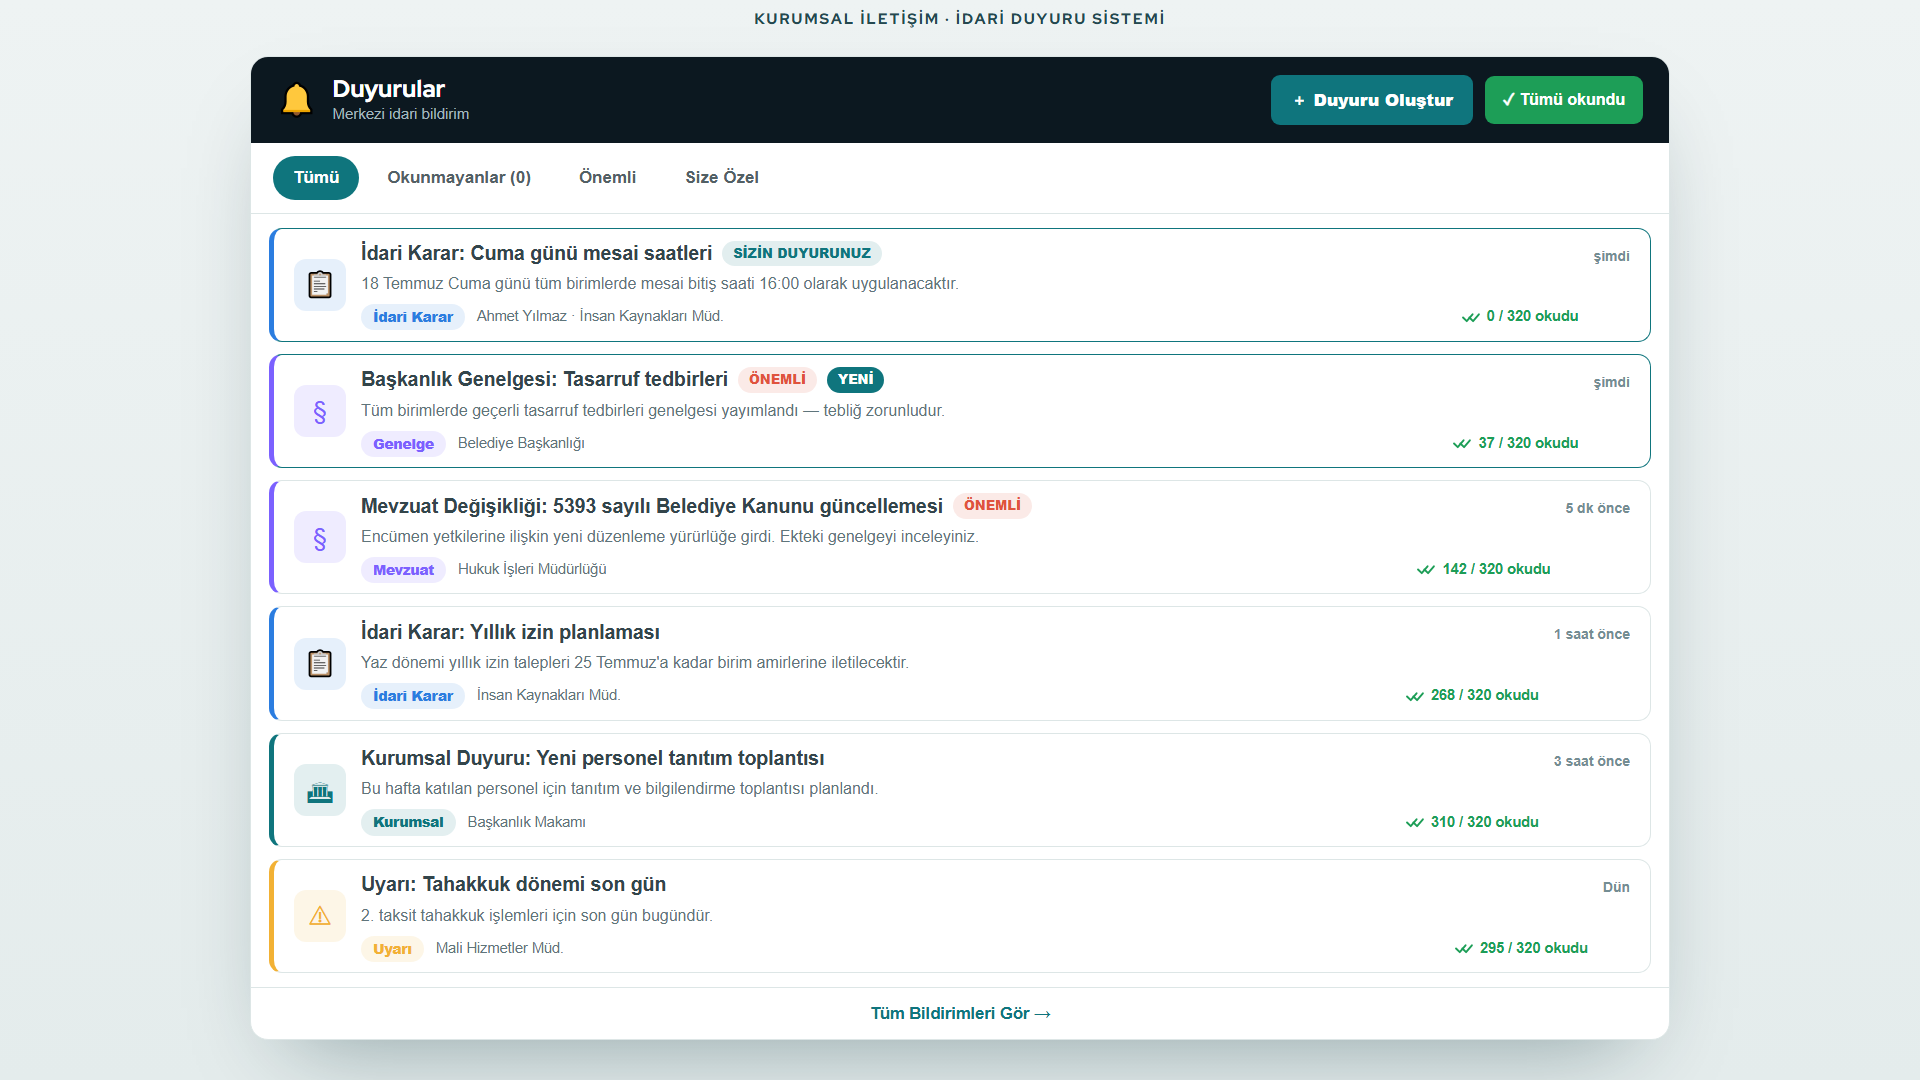Click the double-check icon next to 142 / 320 okudu
This screenshot has width=1920, height=1080.
point(1426,570)
